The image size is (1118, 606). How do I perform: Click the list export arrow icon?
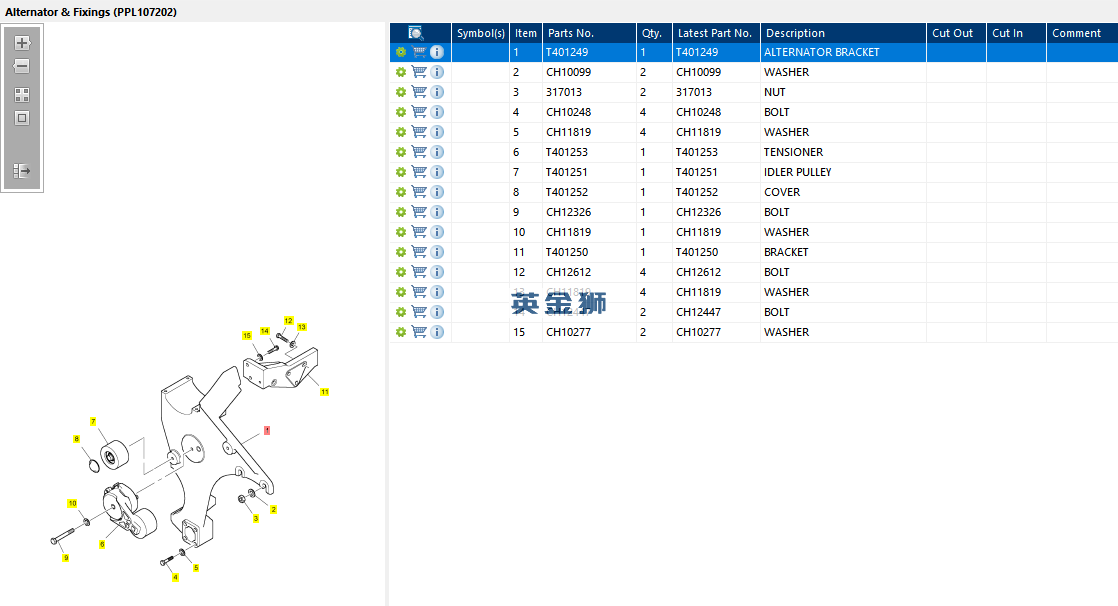pos(22,171)
